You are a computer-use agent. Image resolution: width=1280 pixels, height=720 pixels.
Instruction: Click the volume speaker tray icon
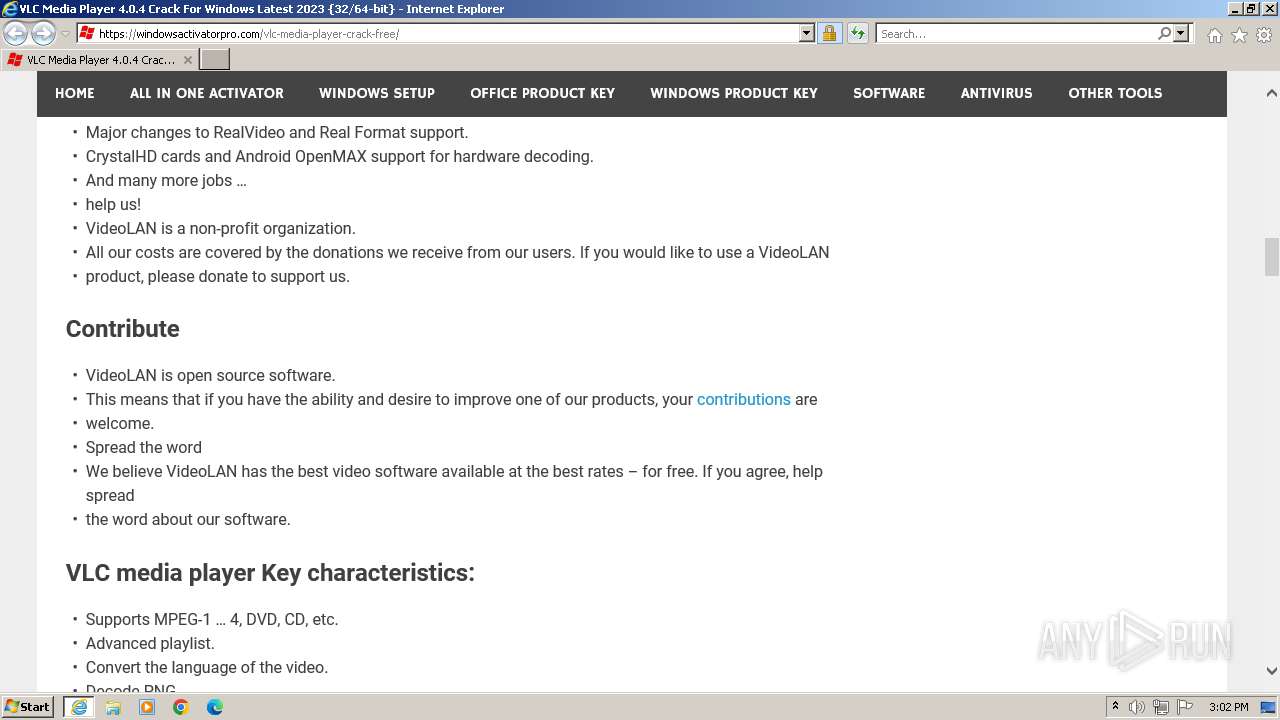1137,707
